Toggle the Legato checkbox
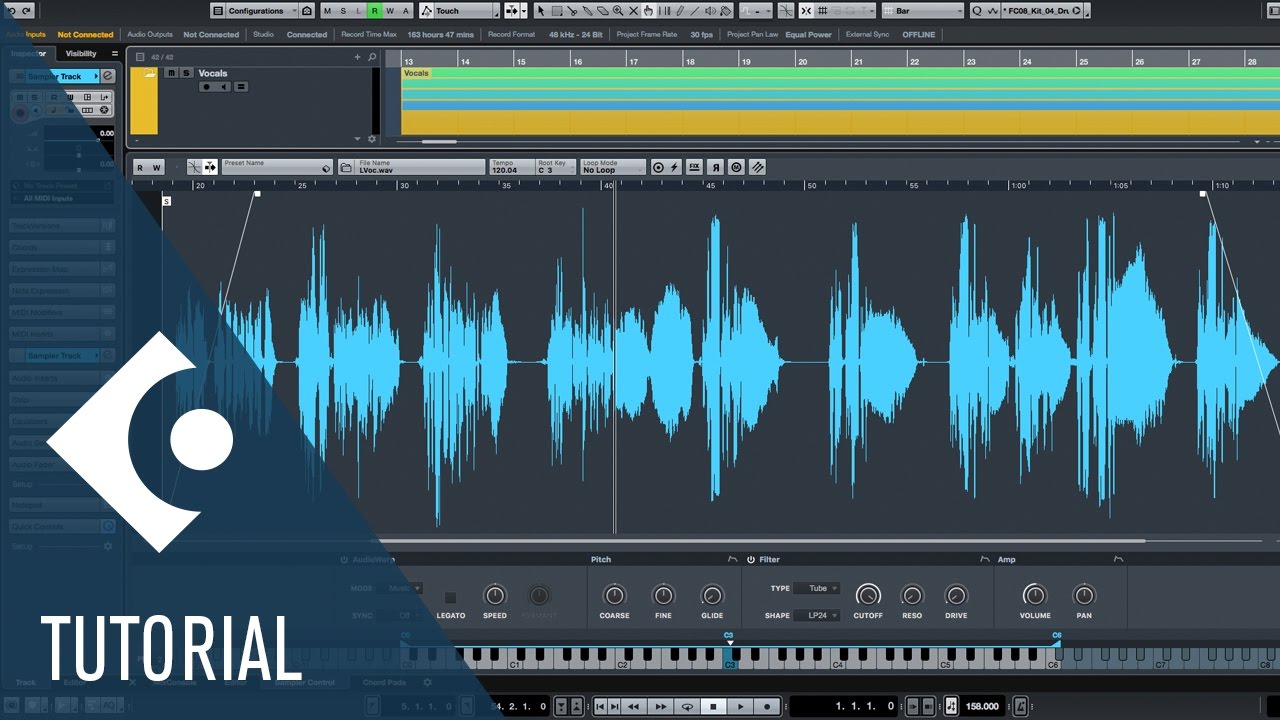Viewport: 1280px width, 720px height. (x=450, y=597)
